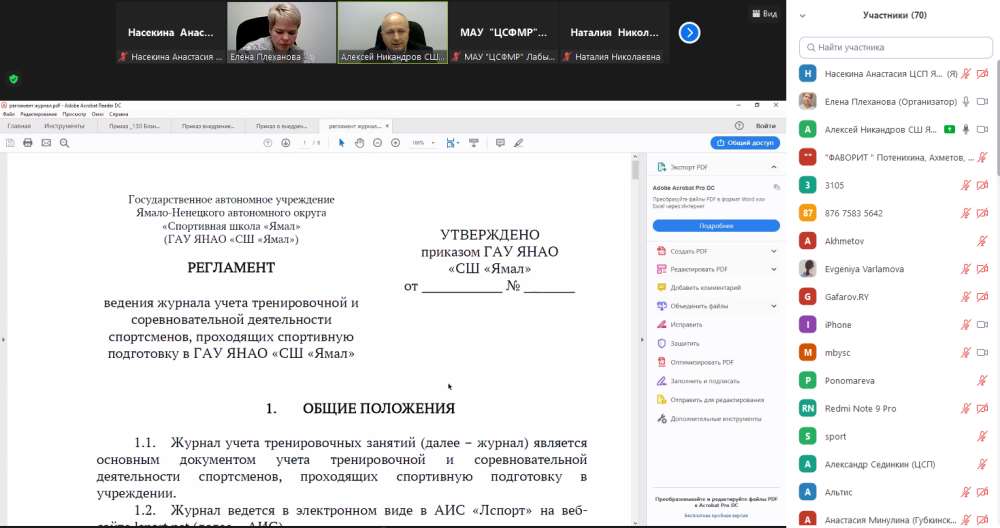Viewport: 1000px width, 528px height.
Task: Open the Защитить shield tool
Action: click(685, 343)
